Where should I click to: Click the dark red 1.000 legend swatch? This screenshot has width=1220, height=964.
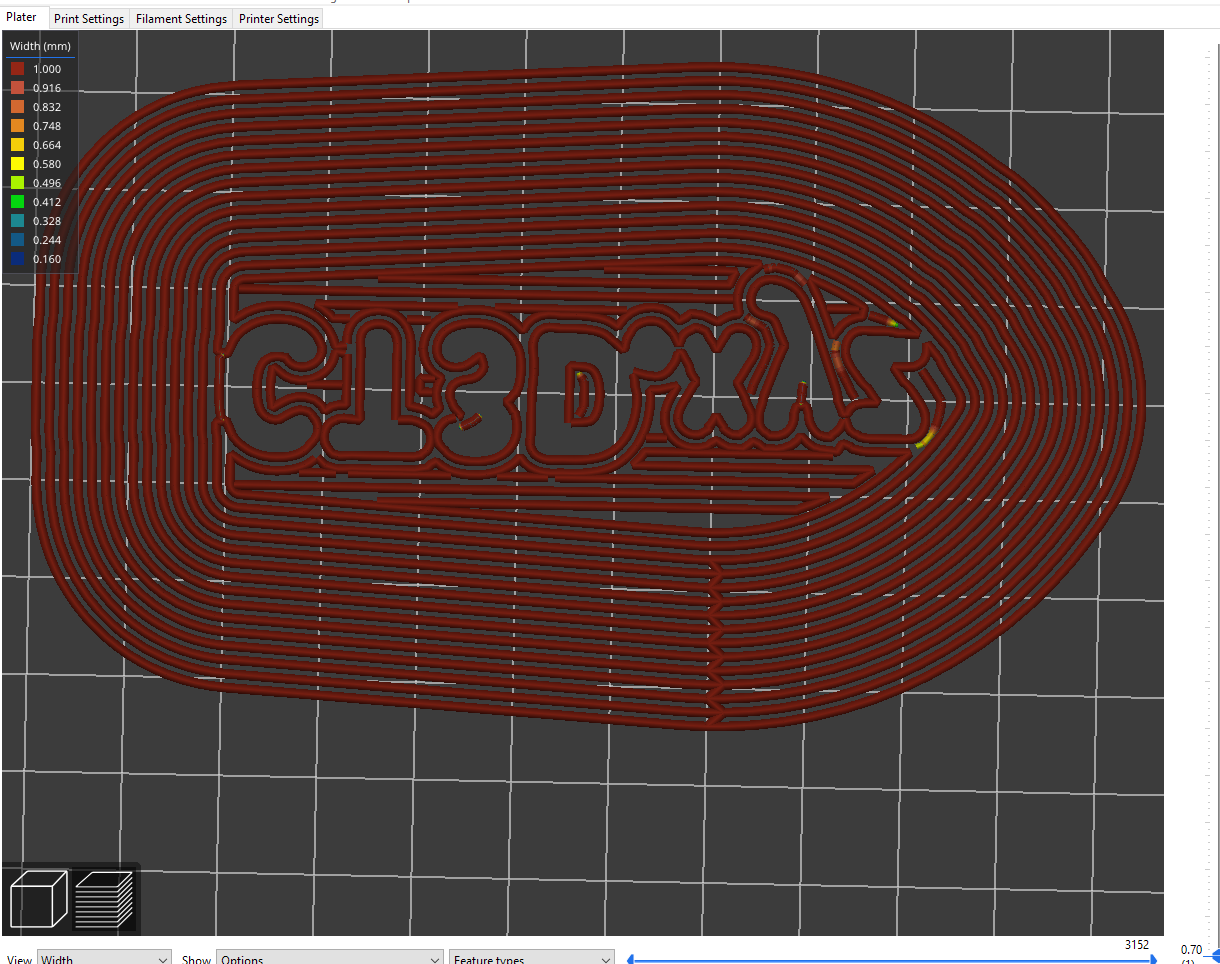pos(18,69)
